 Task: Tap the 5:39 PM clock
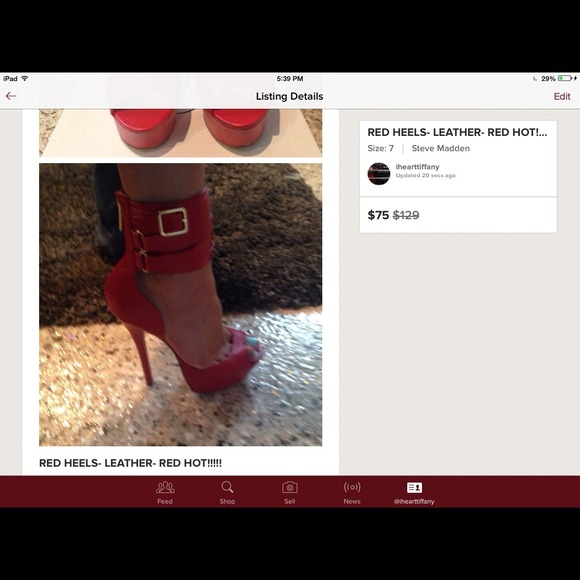[x=290, y=78]
